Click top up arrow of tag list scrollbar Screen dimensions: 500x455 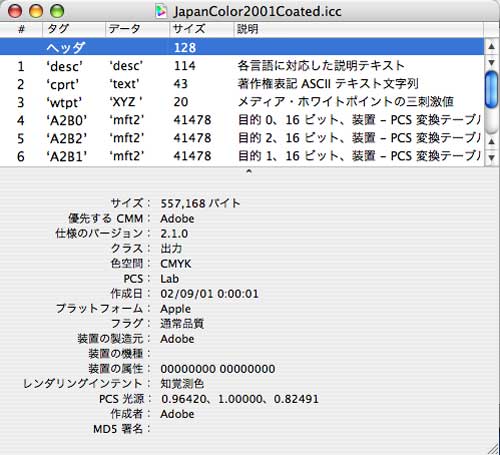pyautogui.click(x=492, y=46)
